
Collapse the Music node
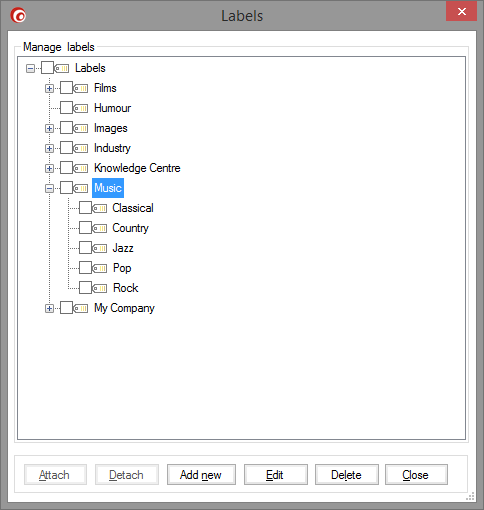click(49, 189)
